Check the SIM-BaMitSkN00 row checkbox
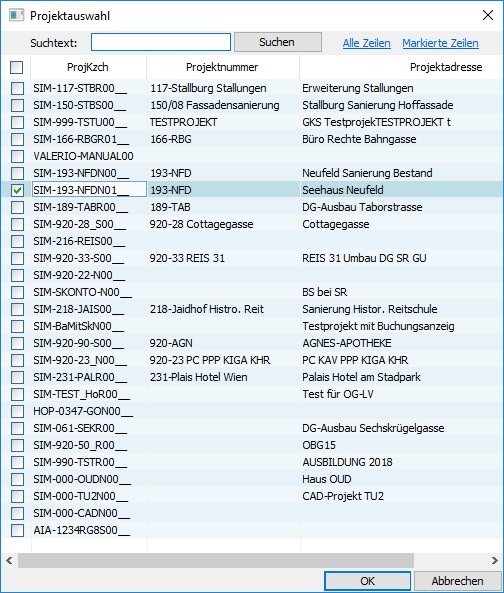The width and height of the screenshot is (504, 593). [x=17, y=326]
